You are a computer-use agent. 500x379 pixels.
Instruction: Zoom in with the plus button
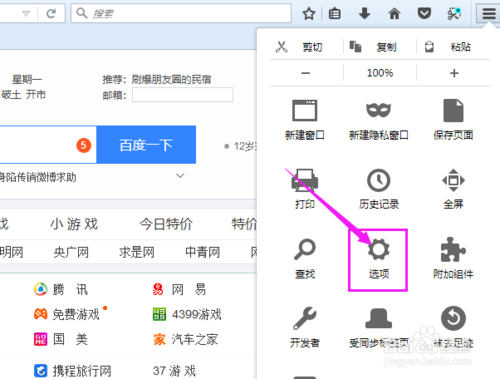454,73
